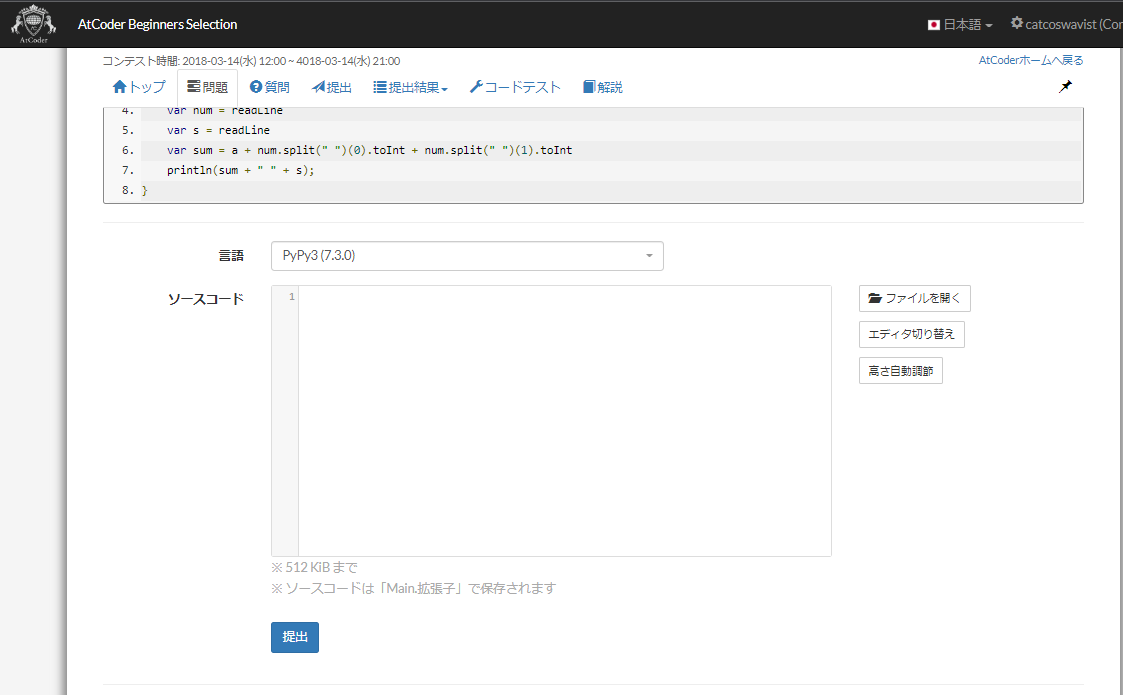
Task: Click the question mark icon beside 質問
Action: (256, 87)
